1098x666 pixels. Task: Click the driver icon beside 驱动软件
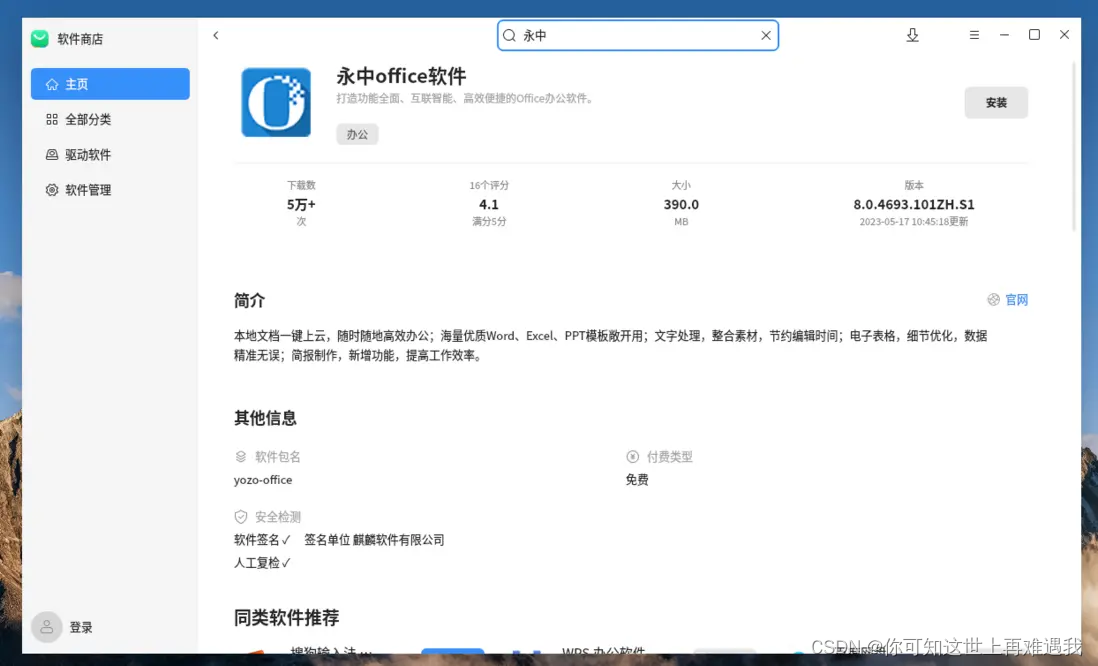[x=52, y=155]
